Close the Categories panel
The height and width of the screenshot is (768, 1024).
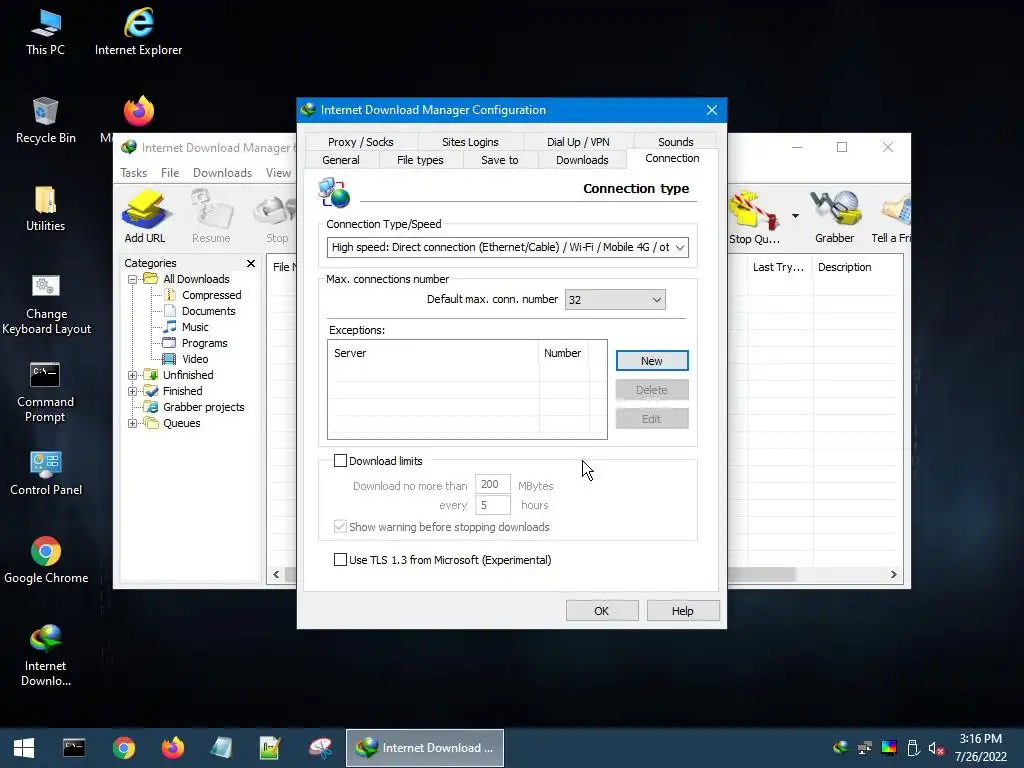click(x=251, y=263)
